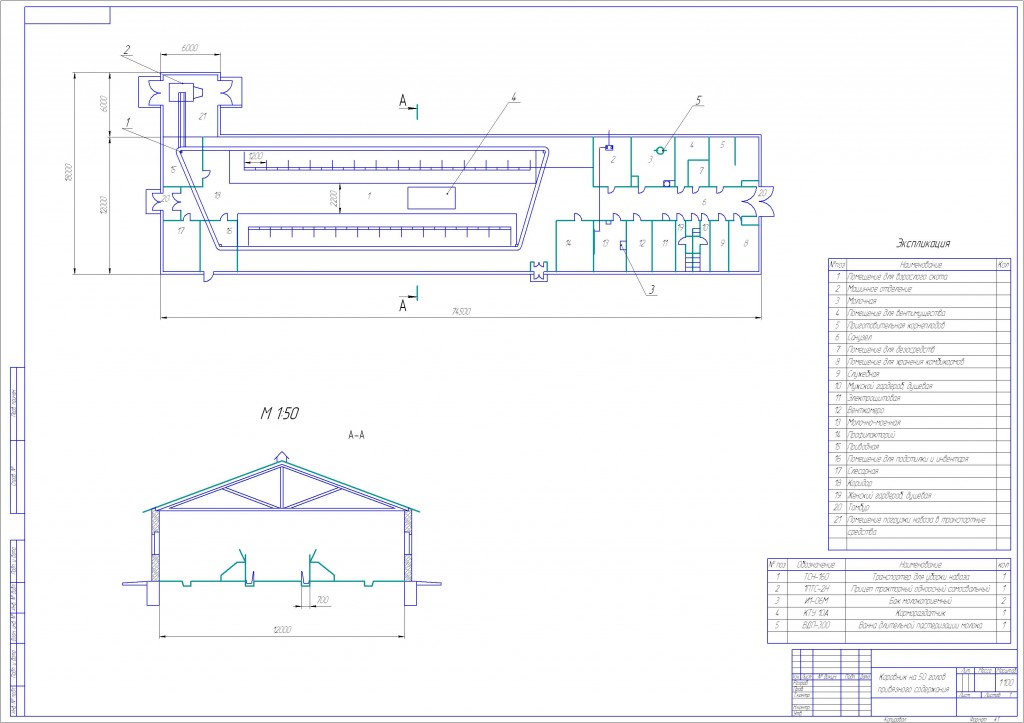The height and width of the screenshot is (723, 1024).
Task: Click the "Санузел" row text
Action: pos(859,338)
